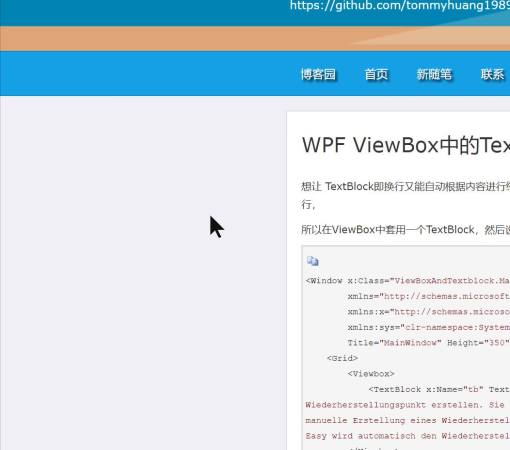
Task: Click the TextBlock x:Name="tb" line
Action: [439, 389]
